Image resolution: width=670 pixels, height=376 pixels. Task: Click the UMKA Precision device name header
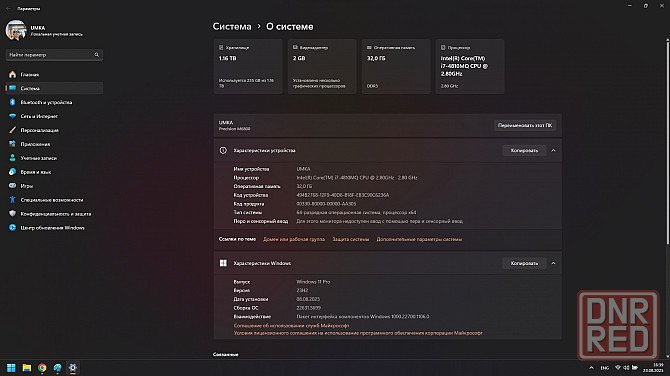pos(235,125)
